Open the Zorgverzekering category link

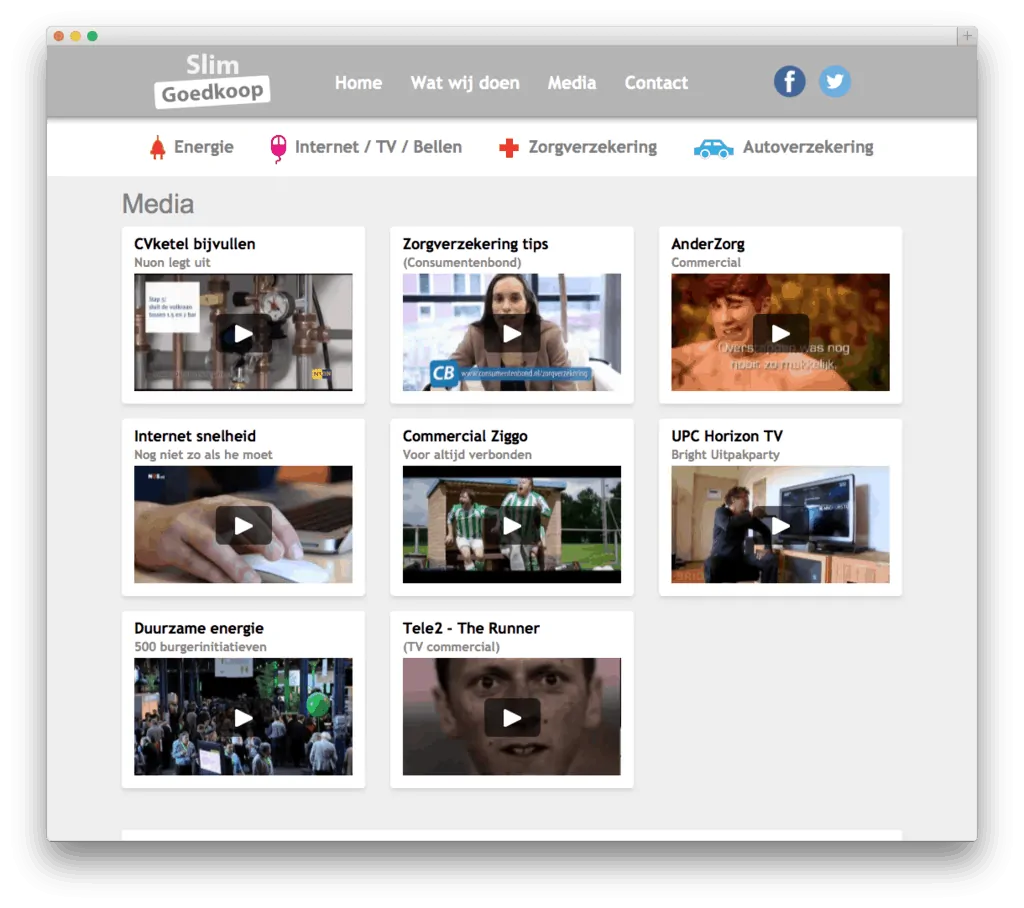pos(593,147)
